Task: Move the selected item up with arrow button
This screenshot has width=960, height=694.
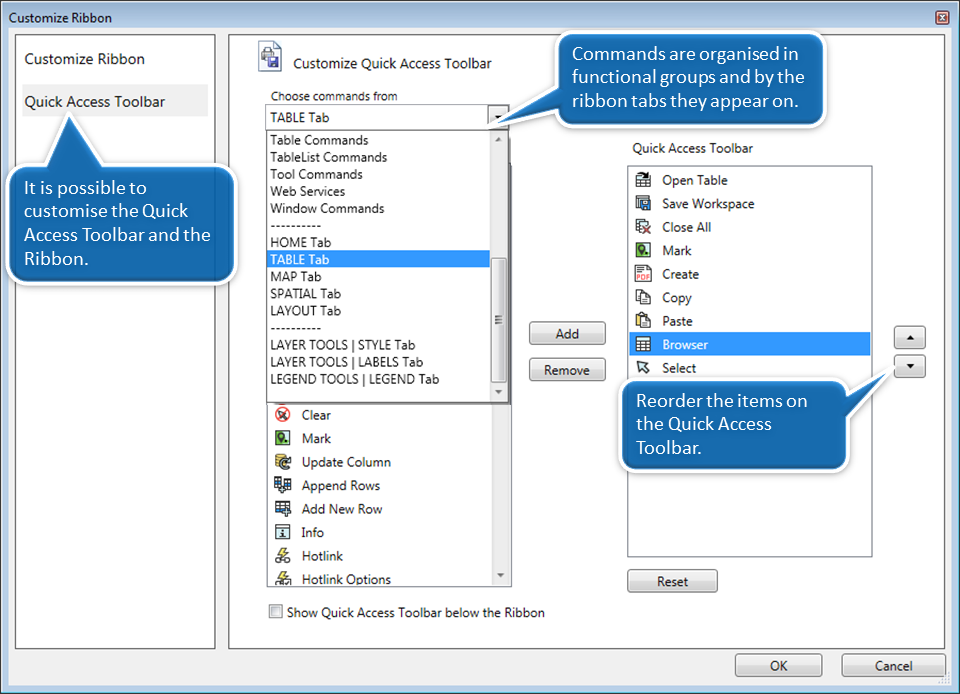Action: click(x=910, y=337)
